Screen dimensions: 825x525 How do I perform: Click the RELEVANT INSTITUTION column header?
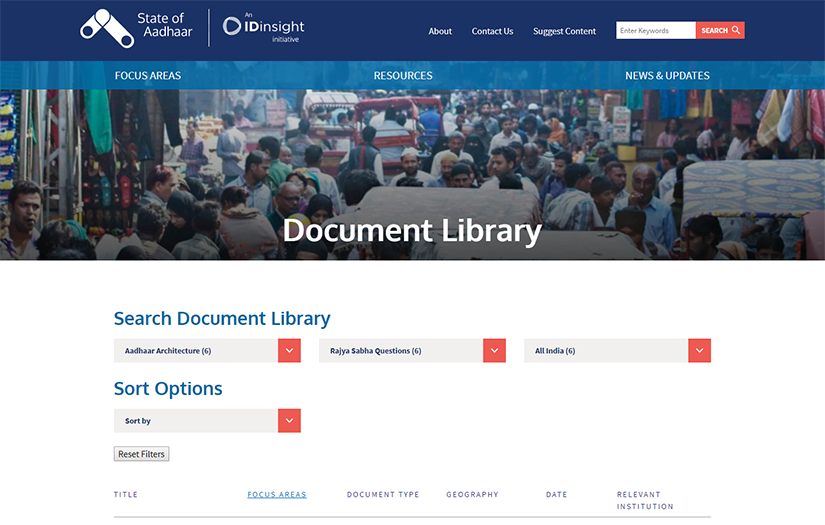point(645,500)
